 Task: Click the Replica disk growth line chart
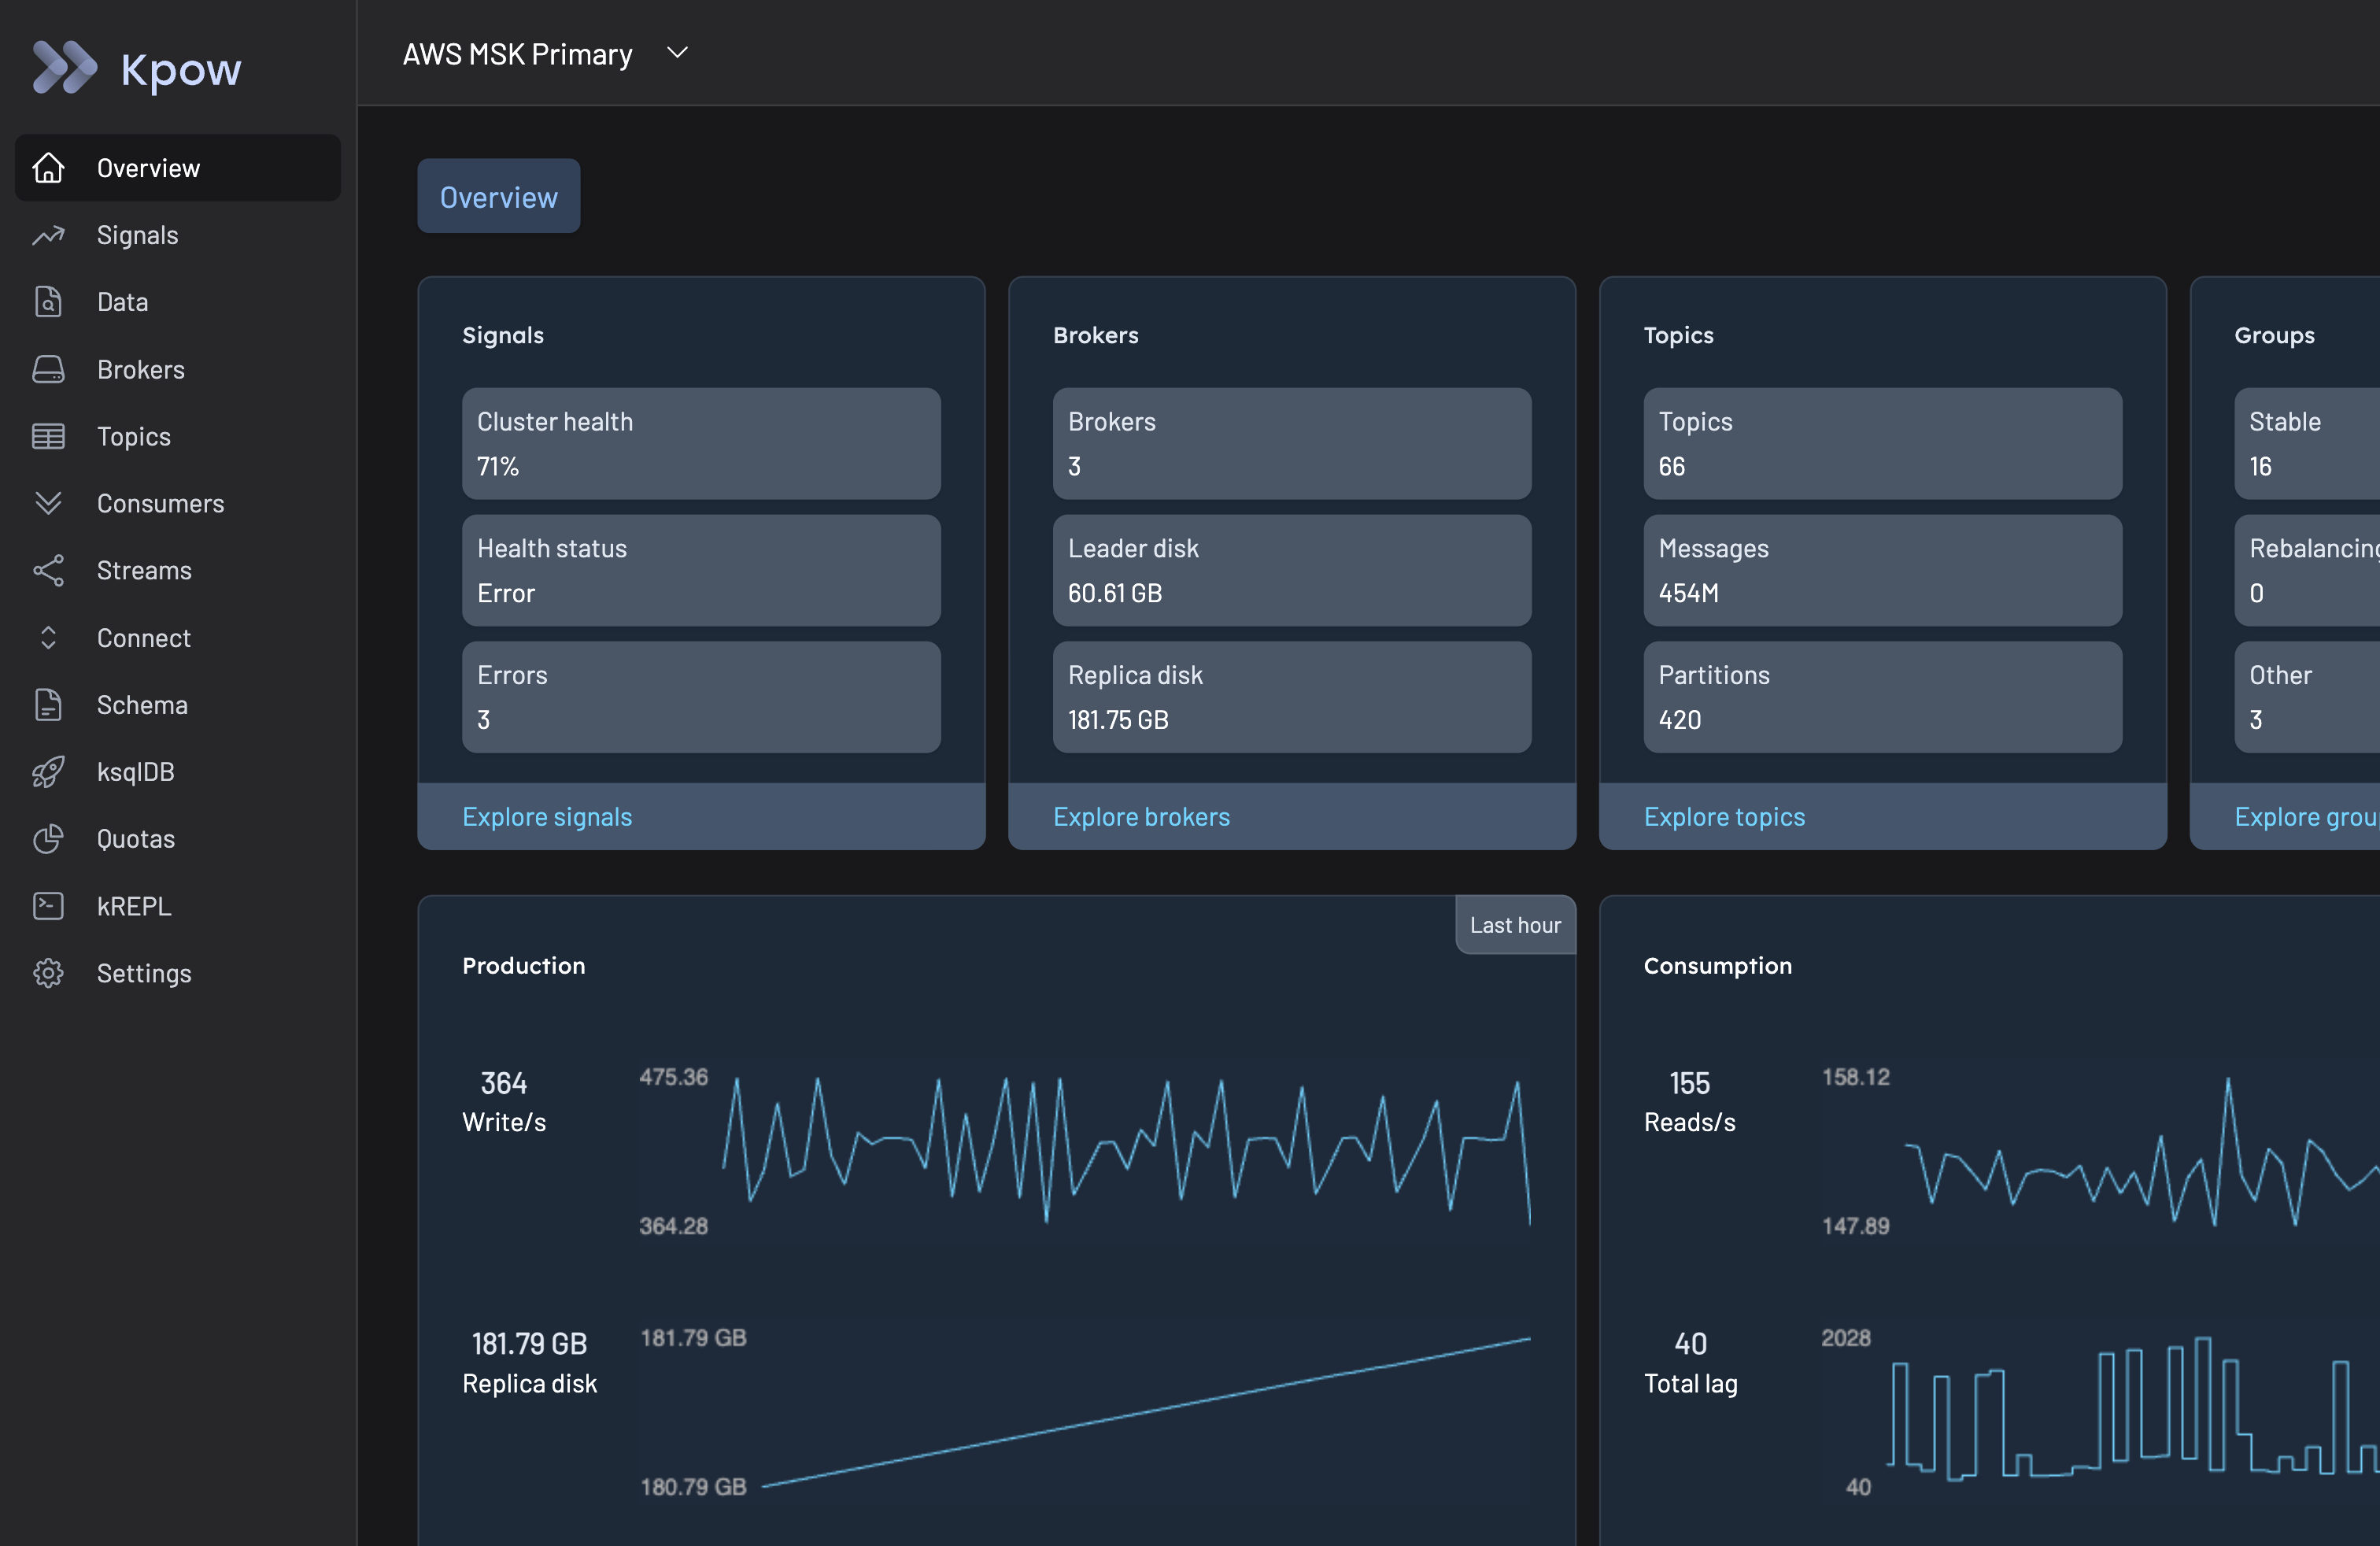point(1146,1412)
